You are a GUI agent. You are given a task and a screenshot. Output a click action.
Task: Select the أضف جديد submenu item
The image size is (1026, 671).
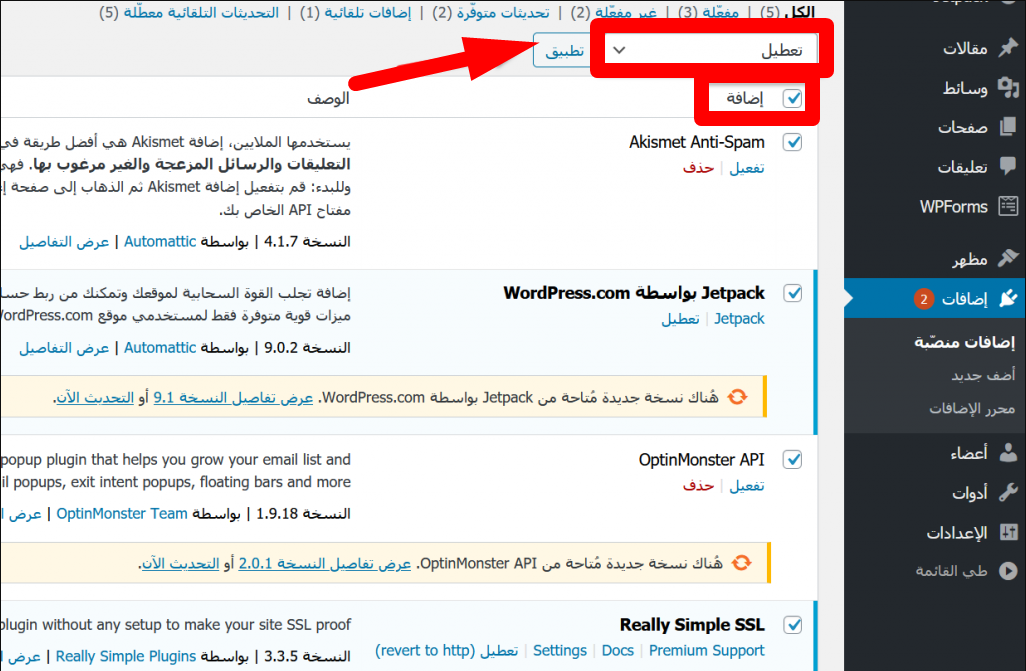pyautogui.click(x=983, y=375)
